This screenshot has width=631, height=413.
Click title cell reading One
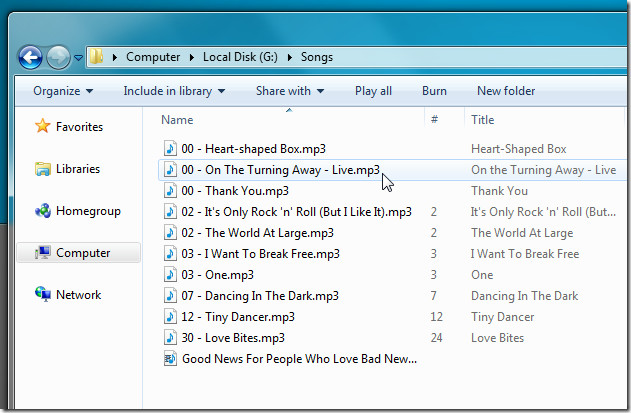point(482,275)
